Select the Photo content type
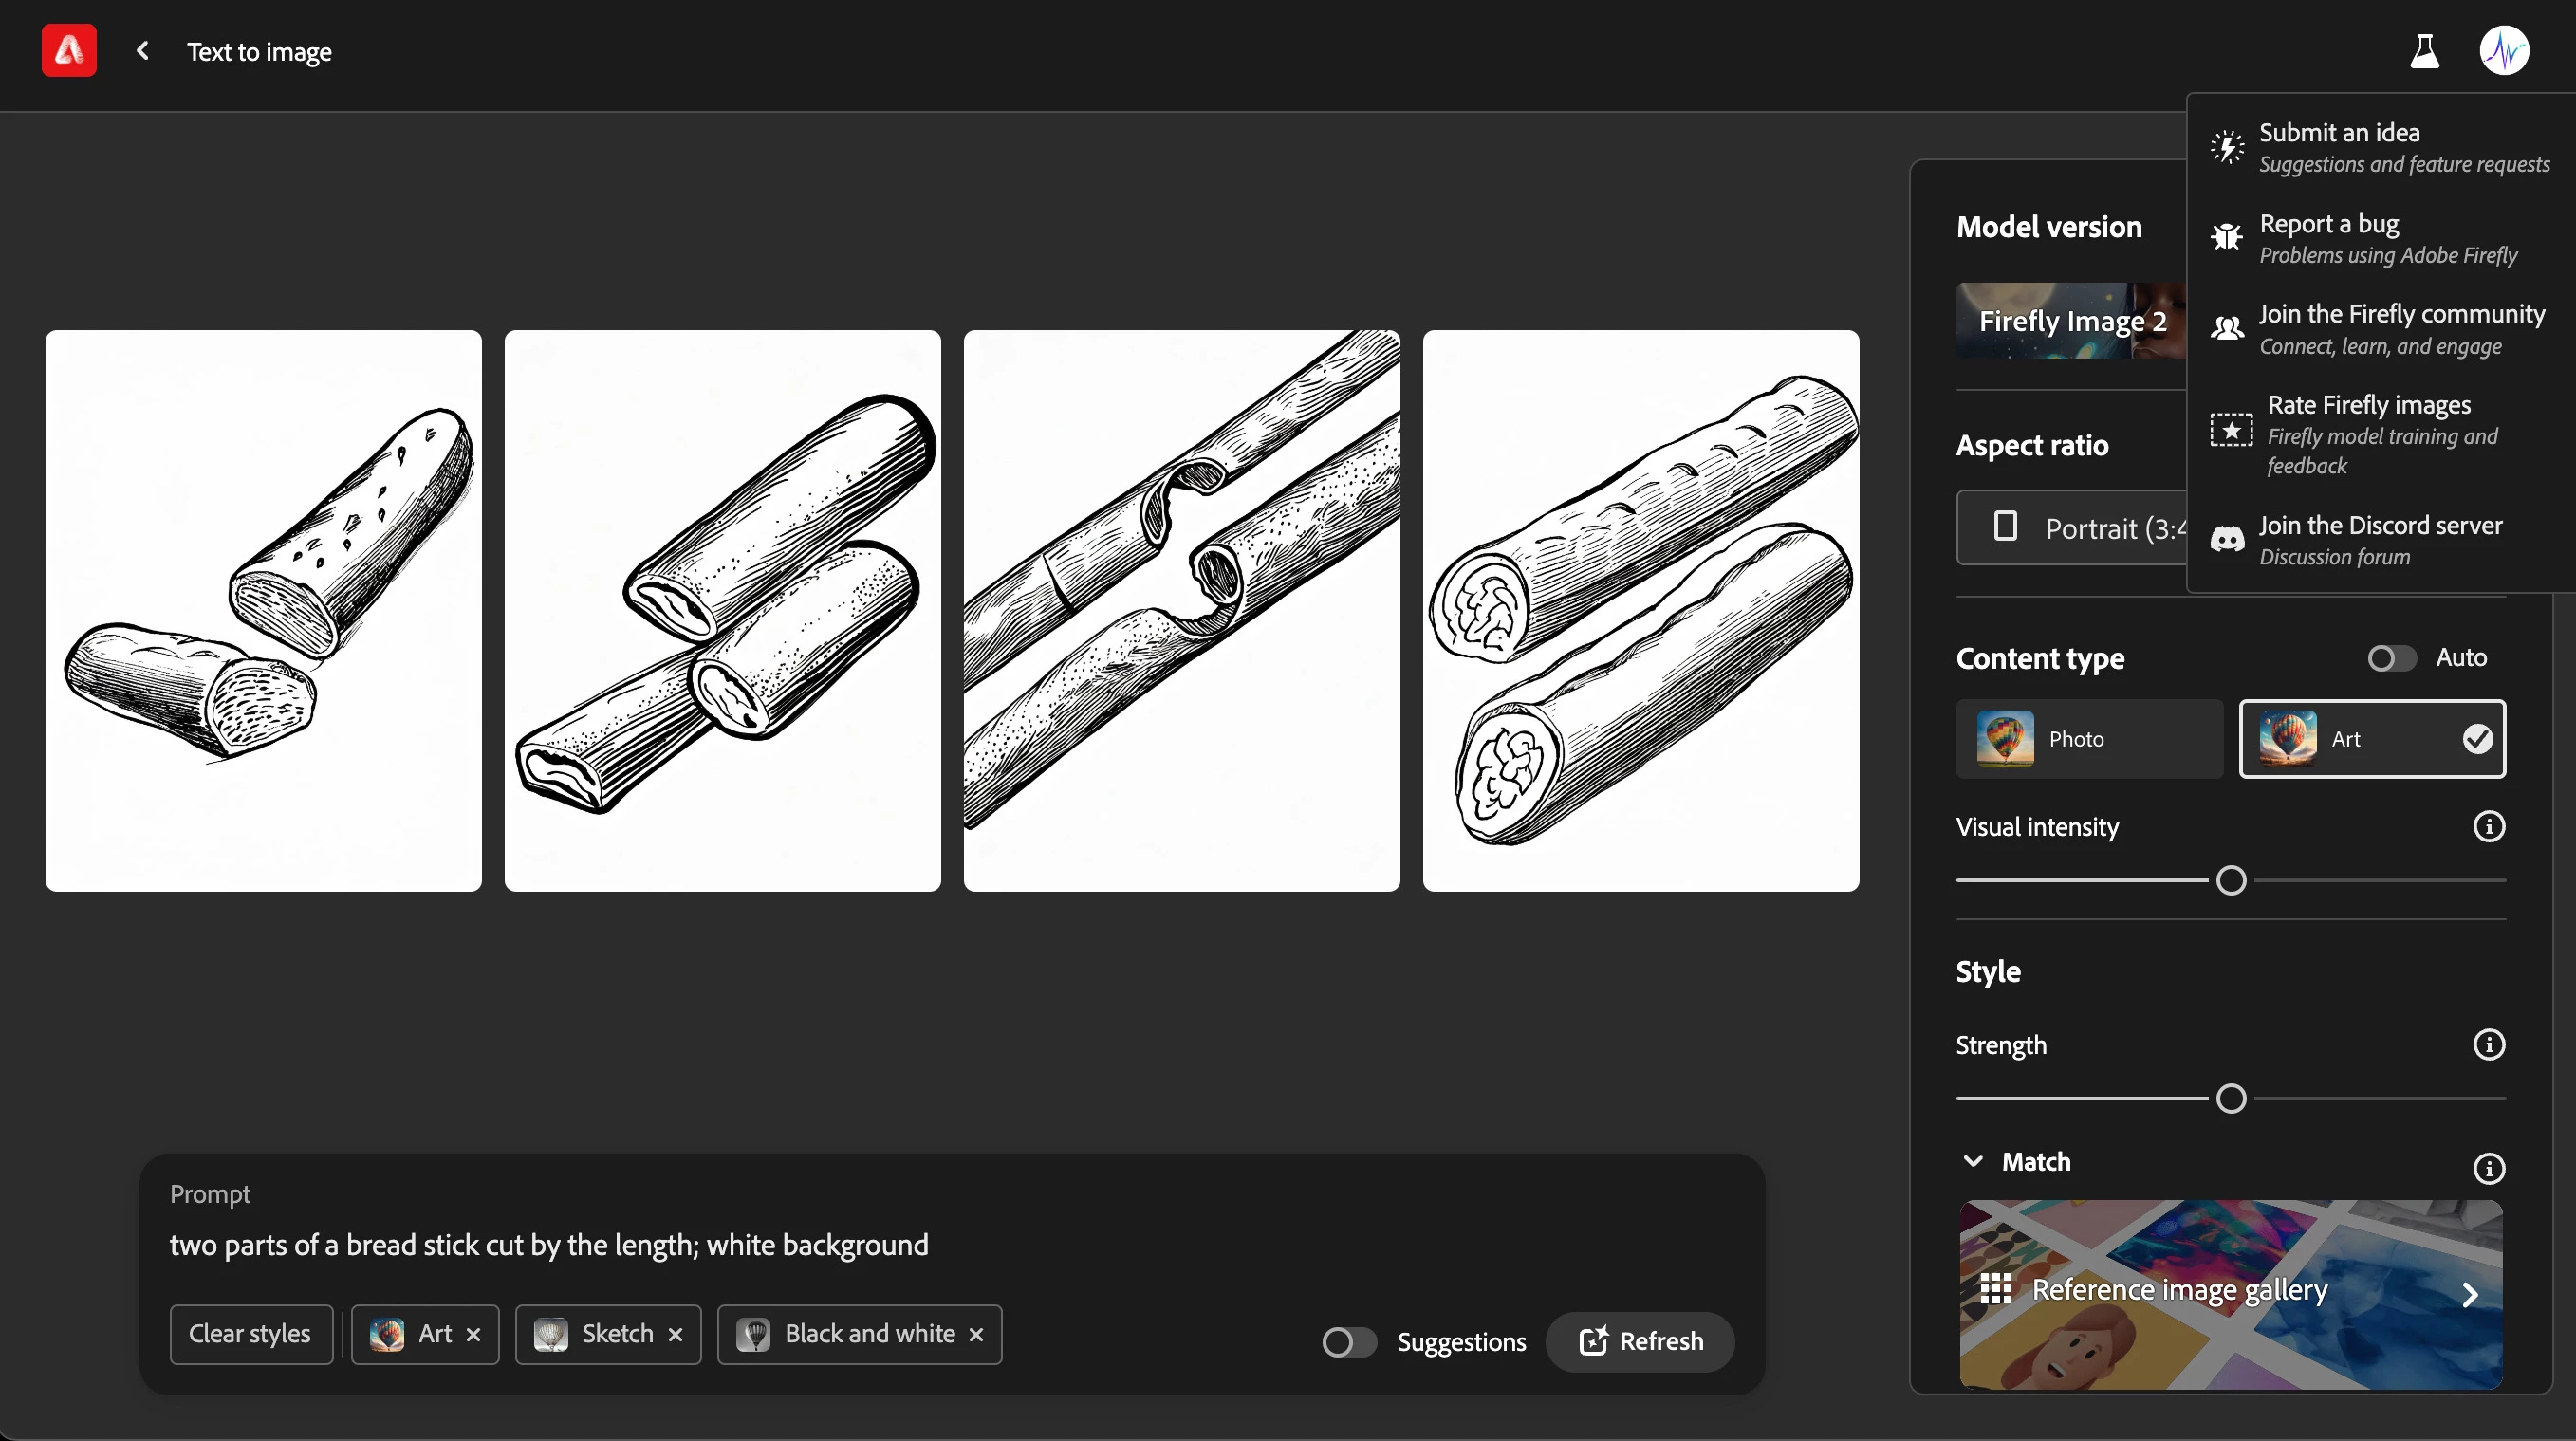2576x1441 pixels. (x=2089, y=739)
